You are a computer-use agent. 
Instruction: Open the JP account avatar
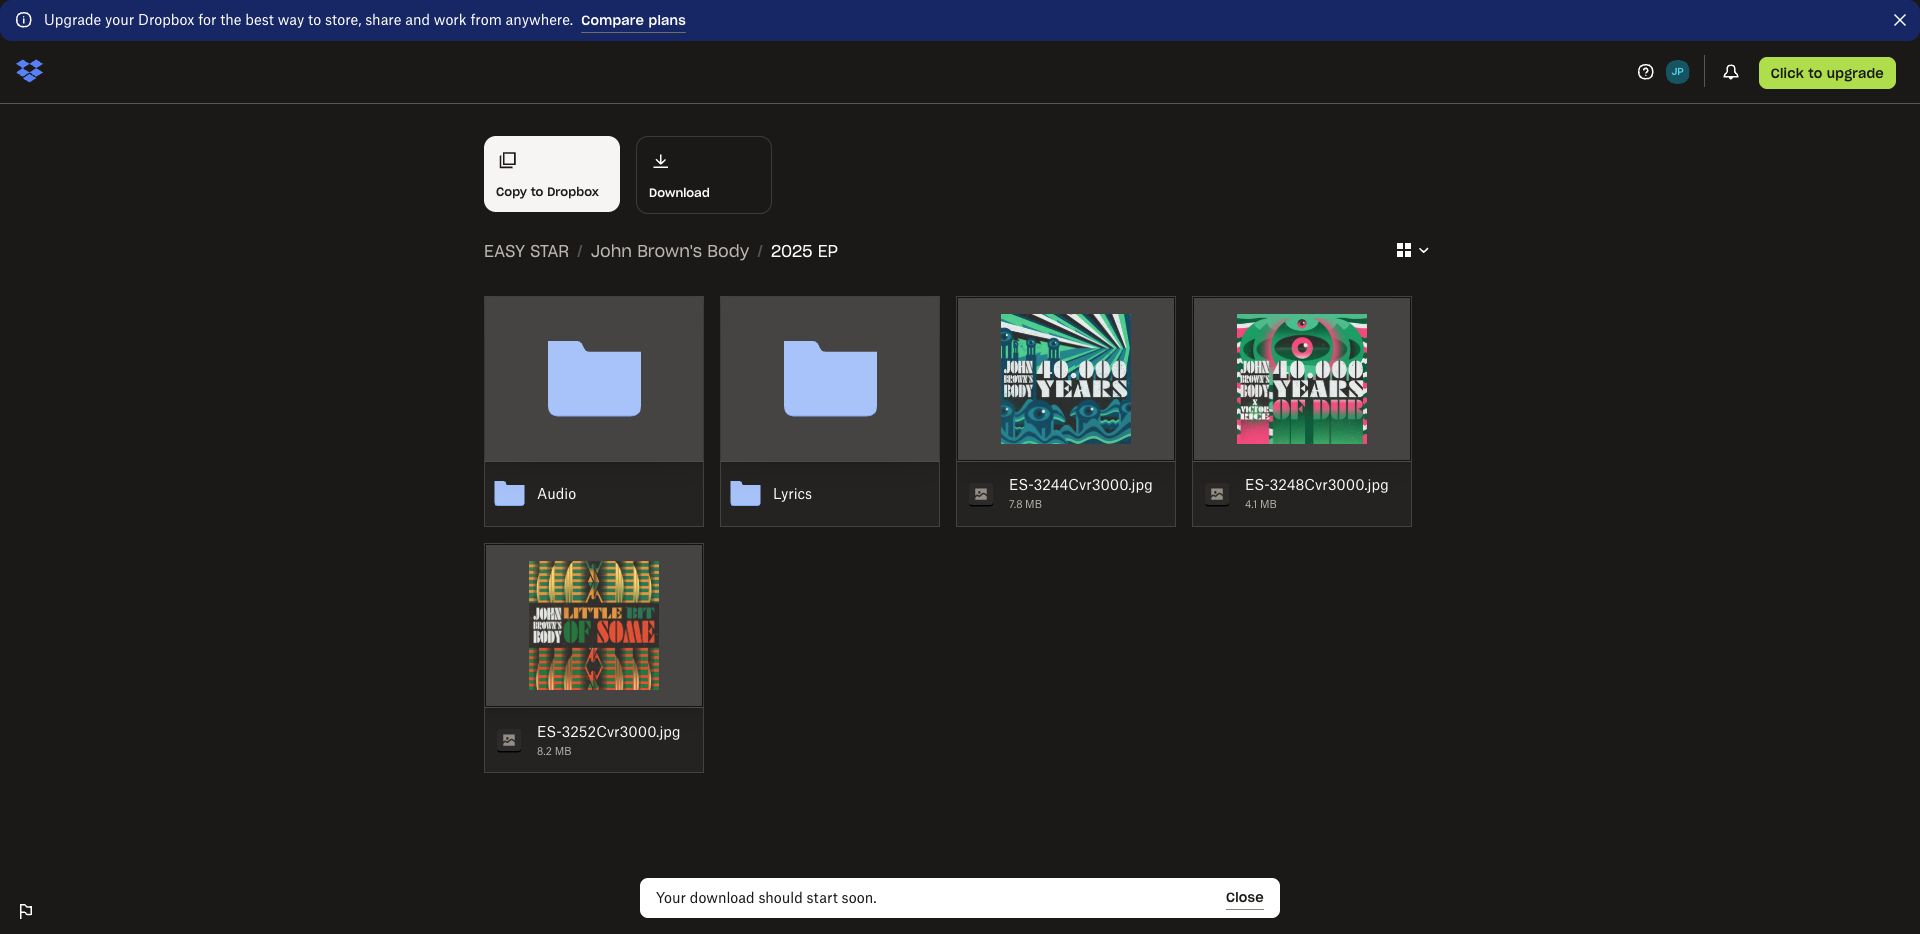coord(1677,72)
